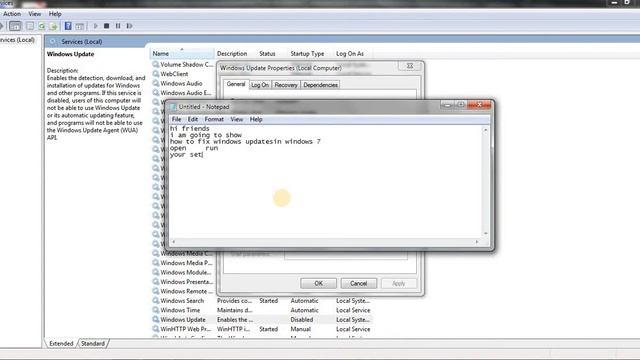Click the gear icon beside Windows Presenta...
The image size is (640, 360).
[x=156, y=282]
